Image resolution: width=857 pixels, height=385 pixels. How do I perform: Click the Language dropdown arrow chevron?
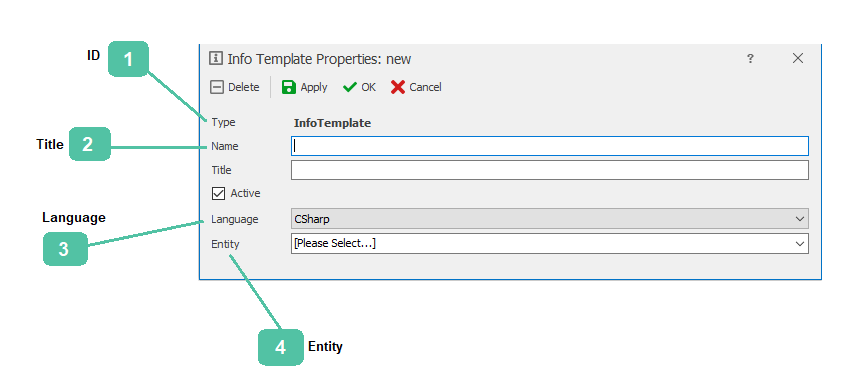[800, 219]
